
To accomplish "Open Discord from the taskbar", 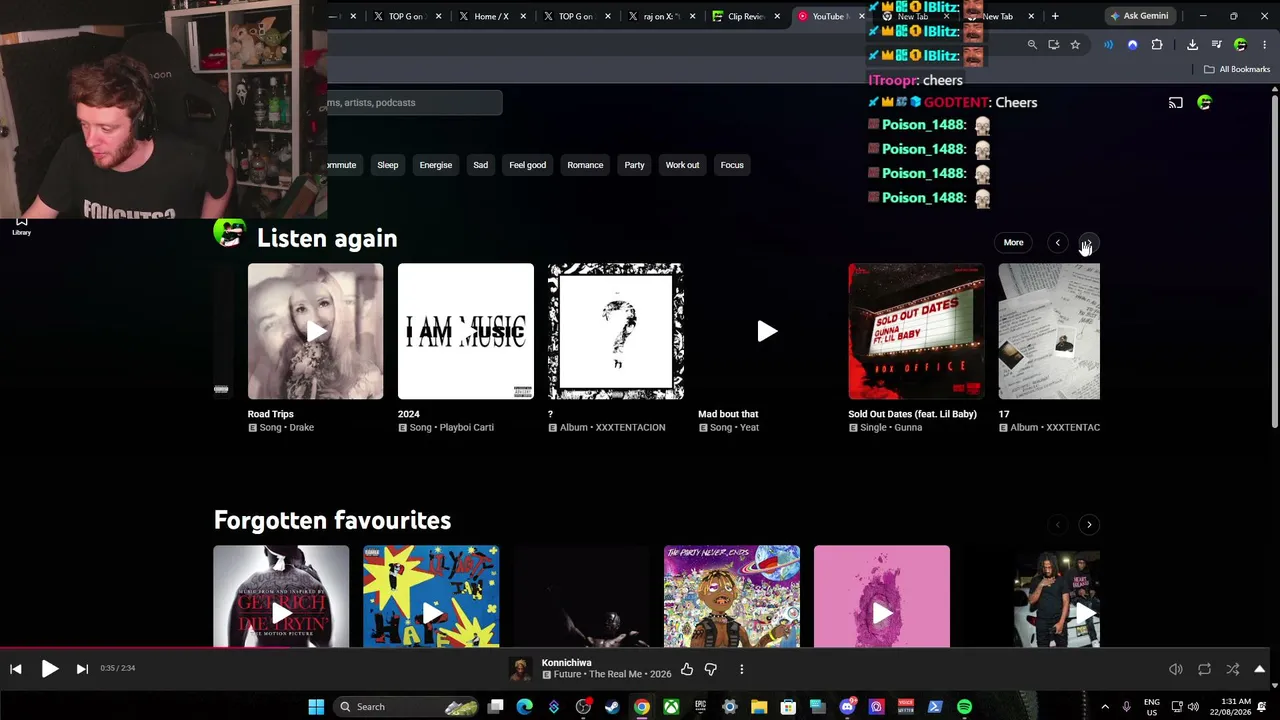I will pos(847,707).
